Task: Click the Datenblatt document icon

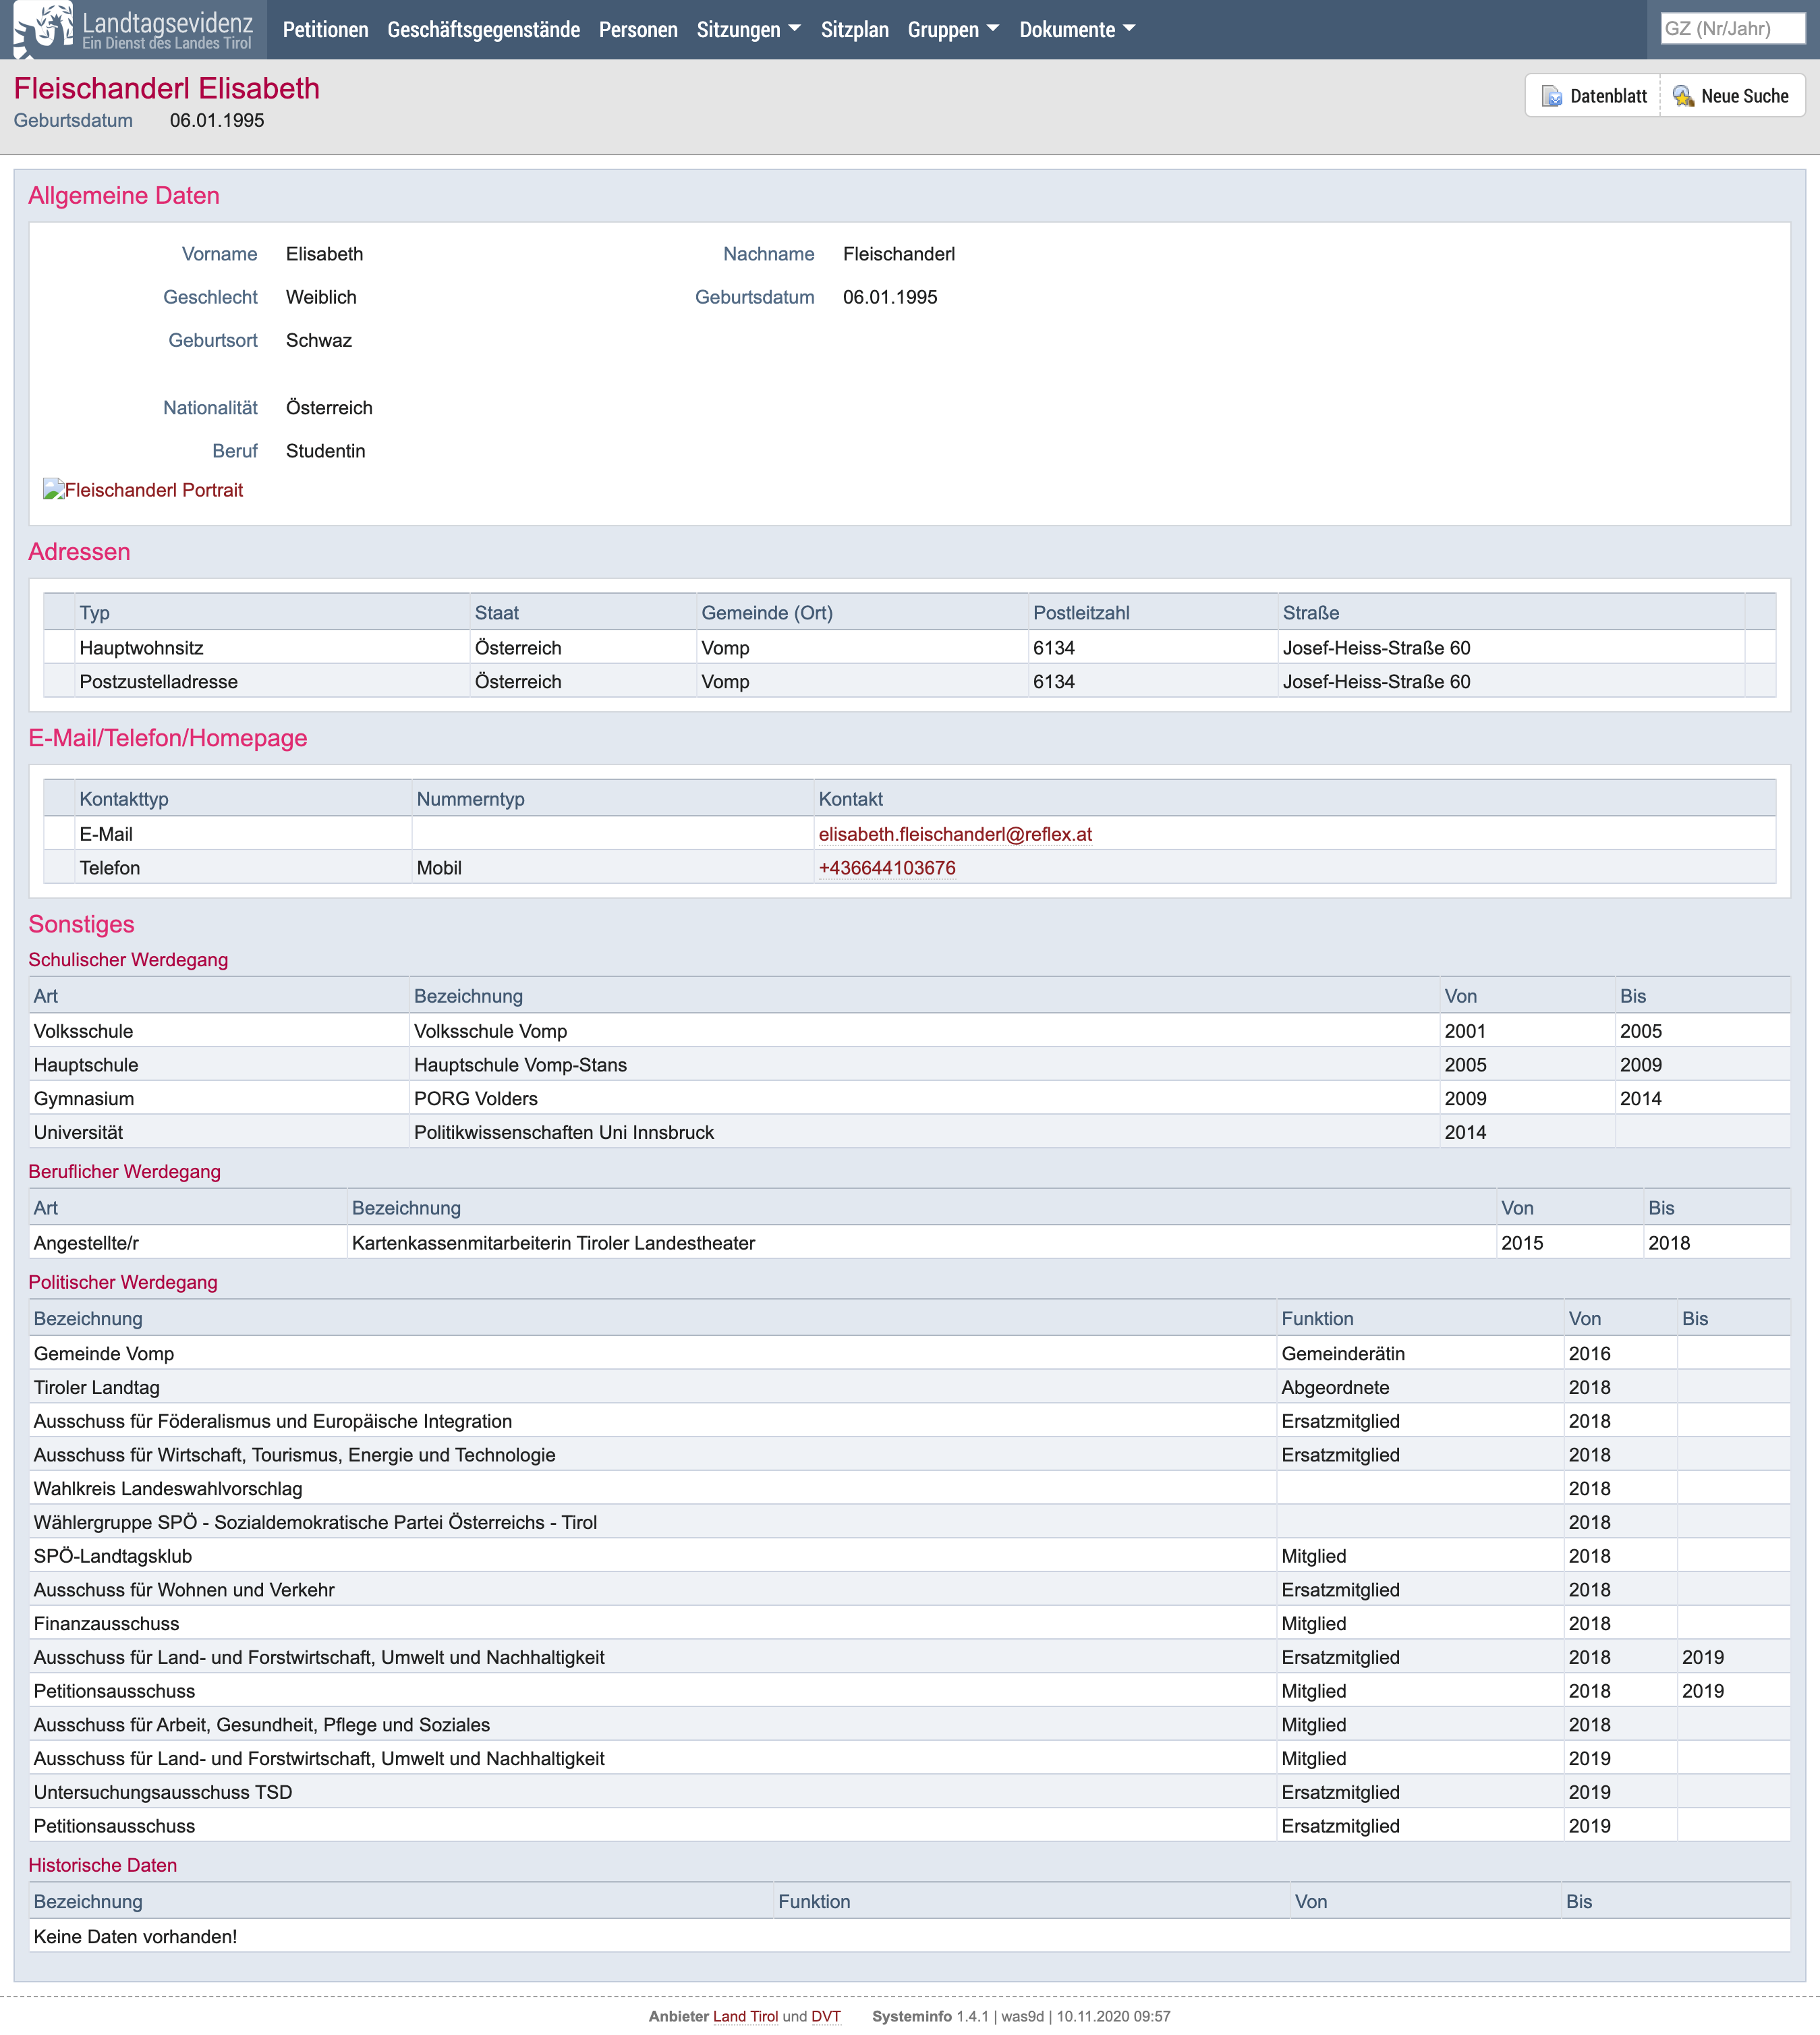Action: pos(1551,96)
